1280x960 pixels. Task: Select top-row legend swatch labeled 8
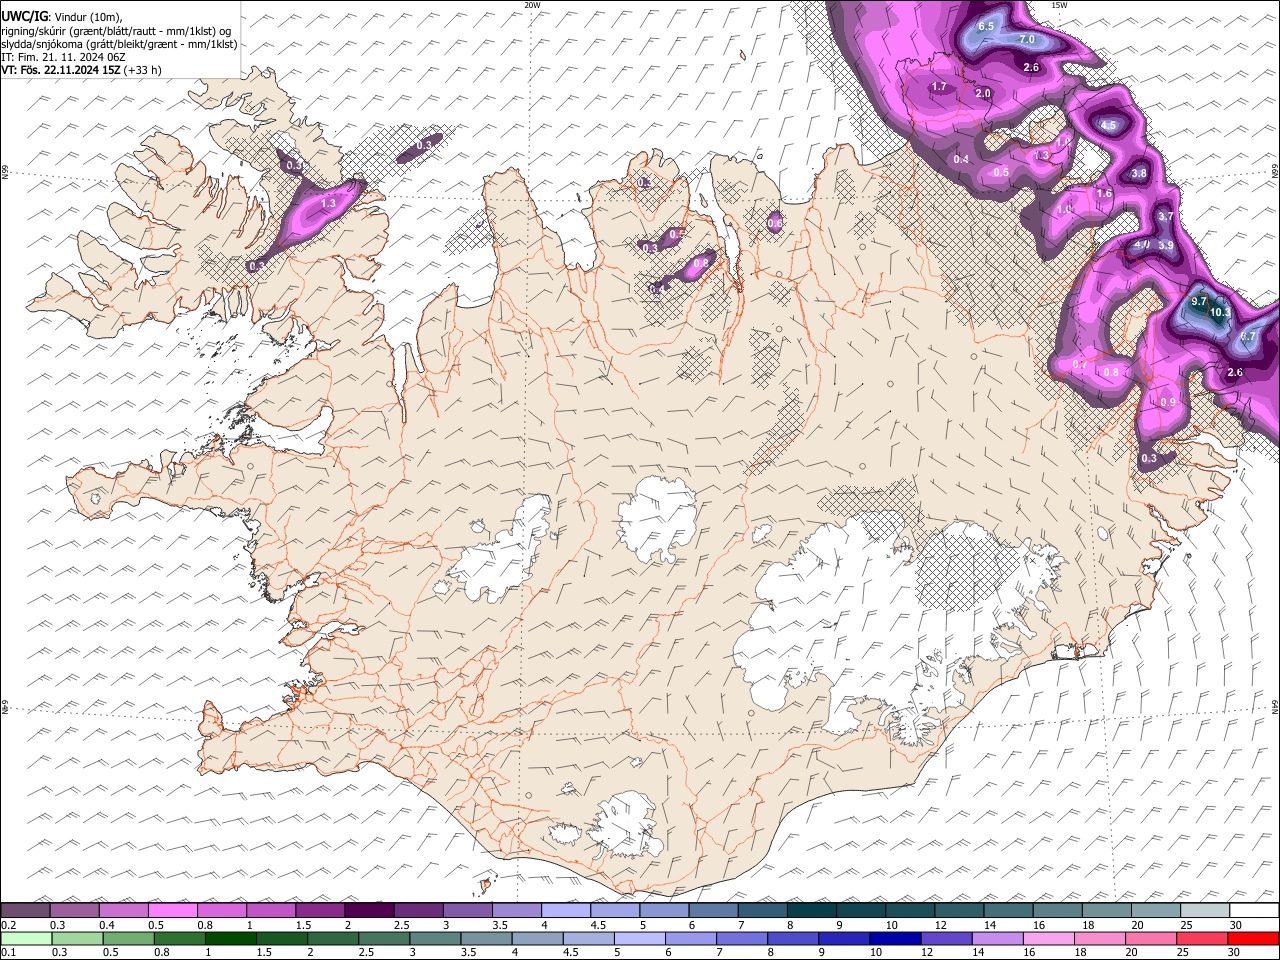(812, 911)
